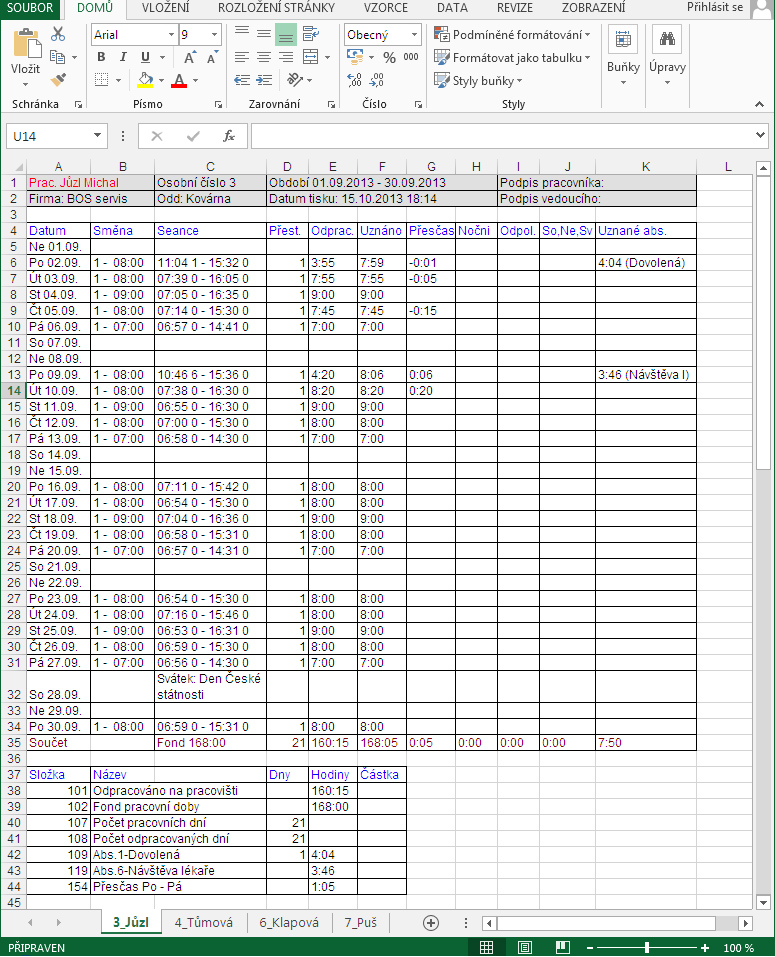Click the 100 % zoom level
Screen dimensions: 775x957
click(738, 948)
